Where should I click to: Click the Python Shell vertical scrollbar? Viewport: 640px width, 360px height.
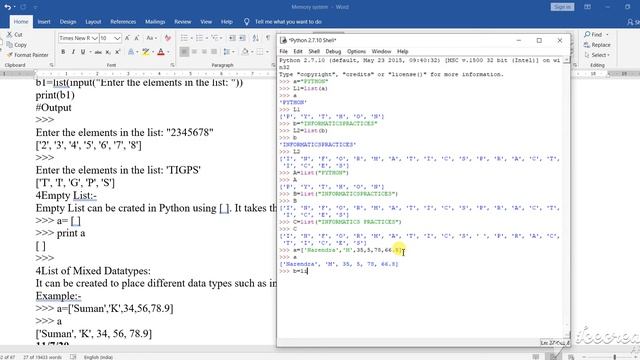point(567,198)
